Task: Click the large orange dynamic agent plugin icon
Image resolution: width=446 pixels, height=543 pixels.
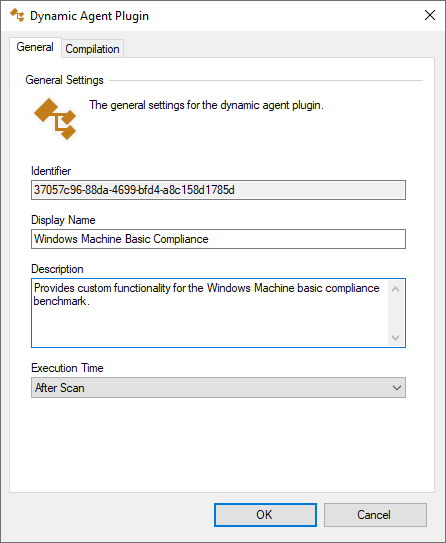Action: pos(55,119)
